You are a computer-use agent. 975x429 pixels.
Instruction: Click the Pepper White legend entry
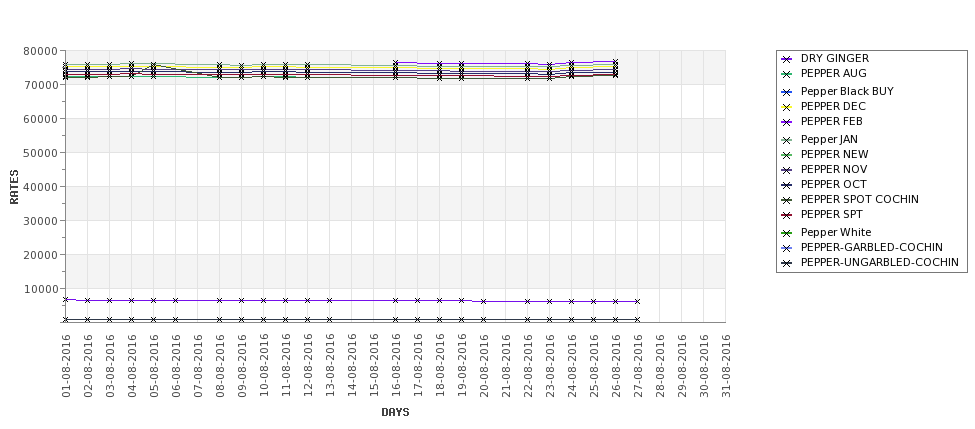826,232
